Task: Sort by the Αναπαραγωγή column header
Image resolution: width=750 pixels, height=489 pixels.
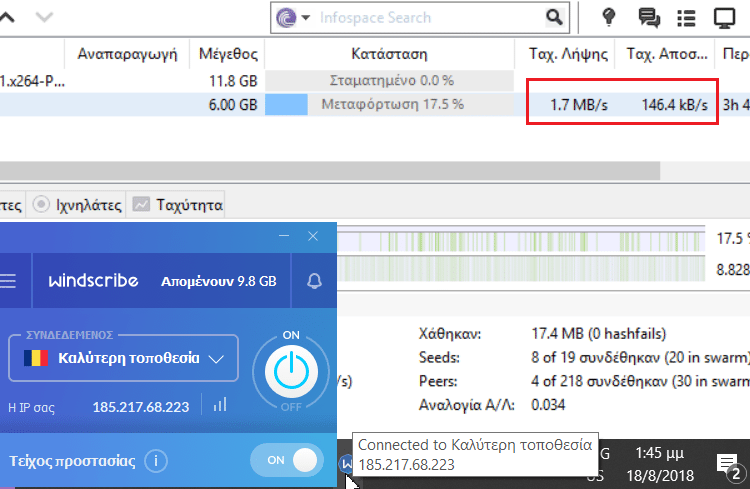Action: coord(127,54)
